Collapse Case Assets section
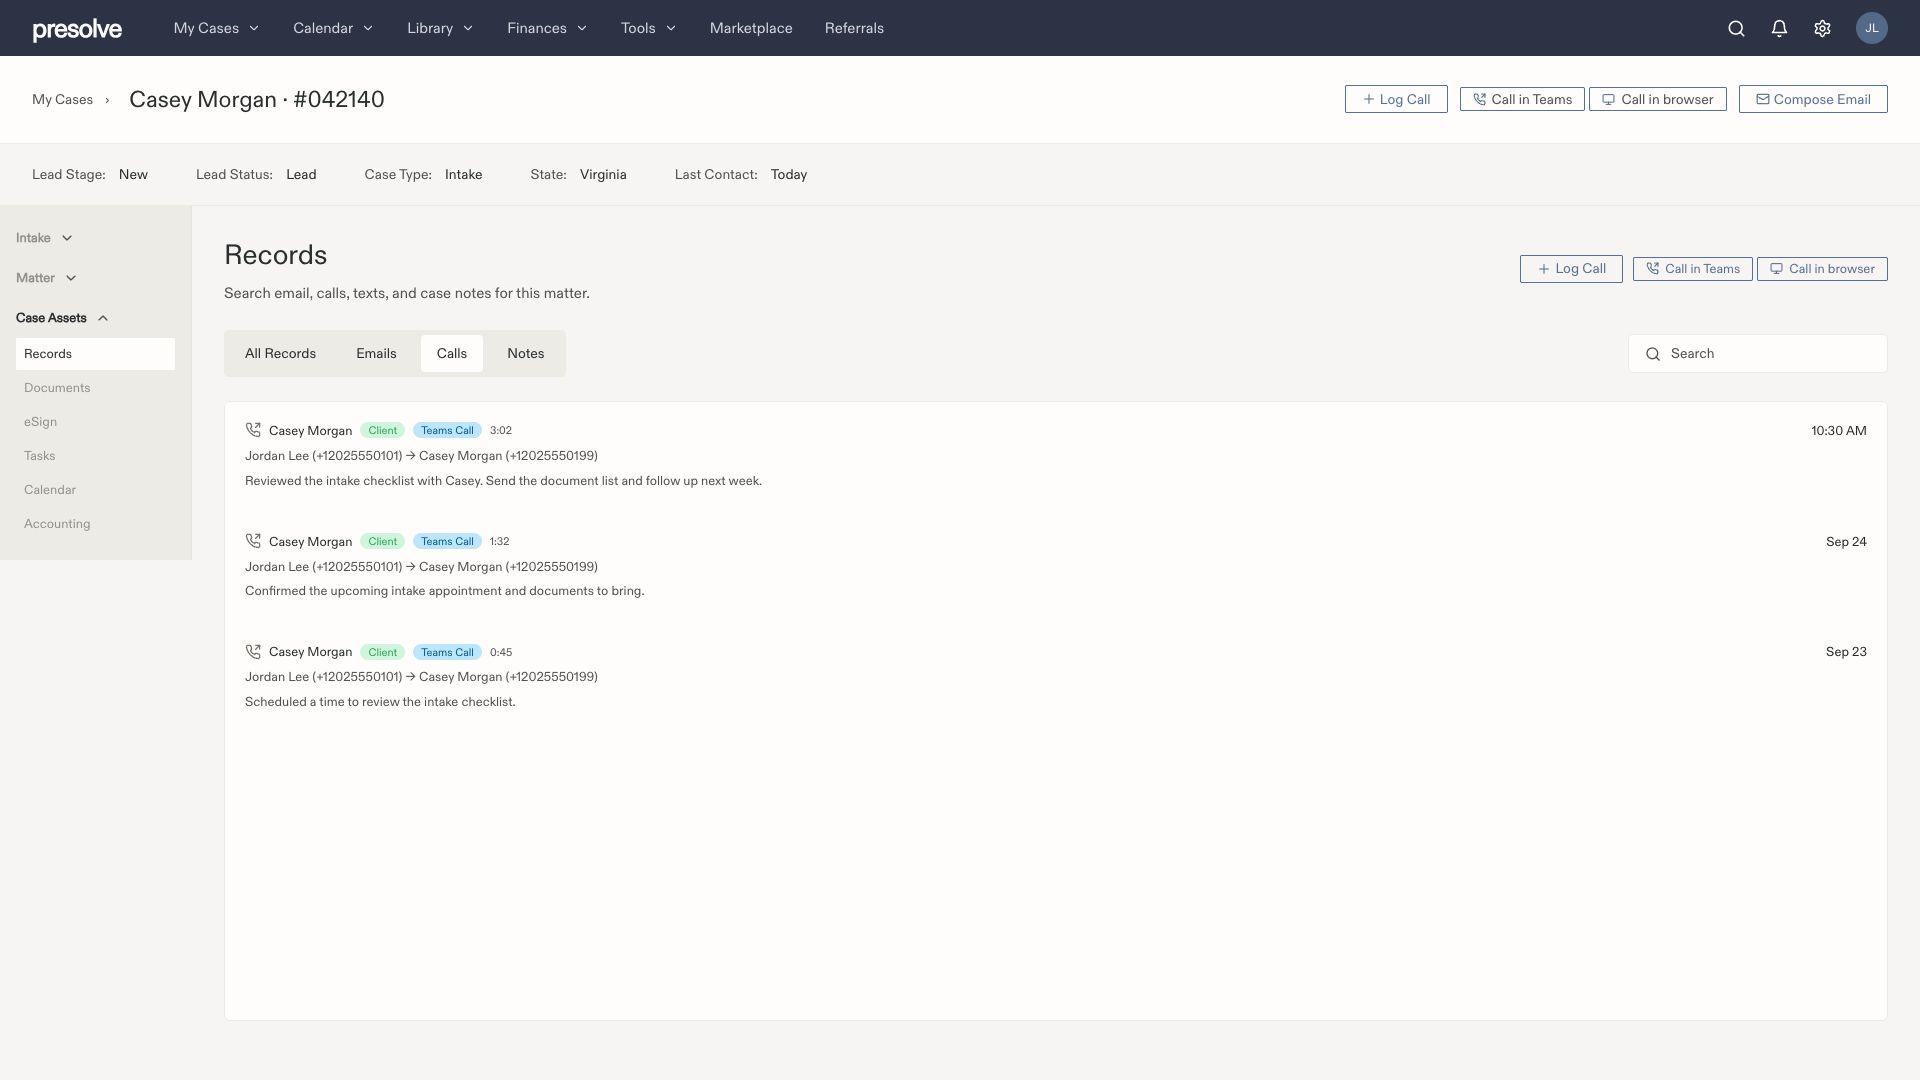 62,318
